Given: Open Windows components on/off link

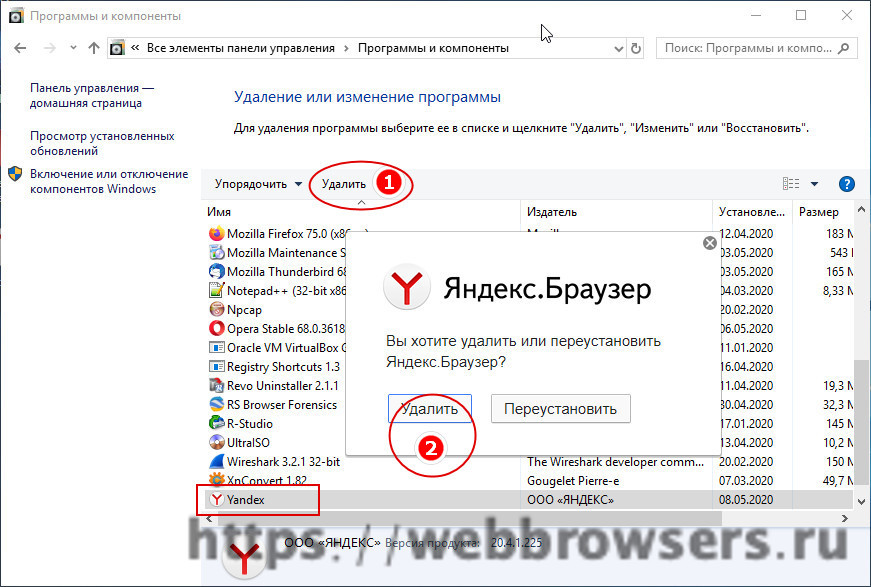Looking at the screenshot, I should (109, 182).
